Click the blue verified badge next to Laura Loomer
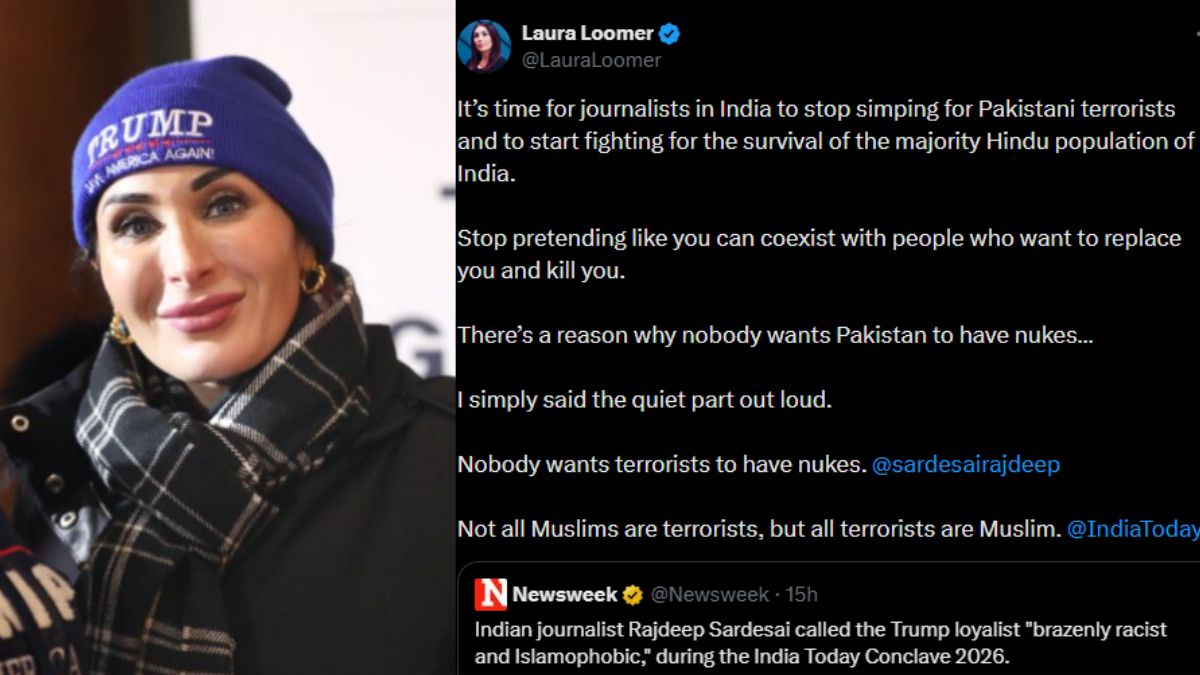 669,34
